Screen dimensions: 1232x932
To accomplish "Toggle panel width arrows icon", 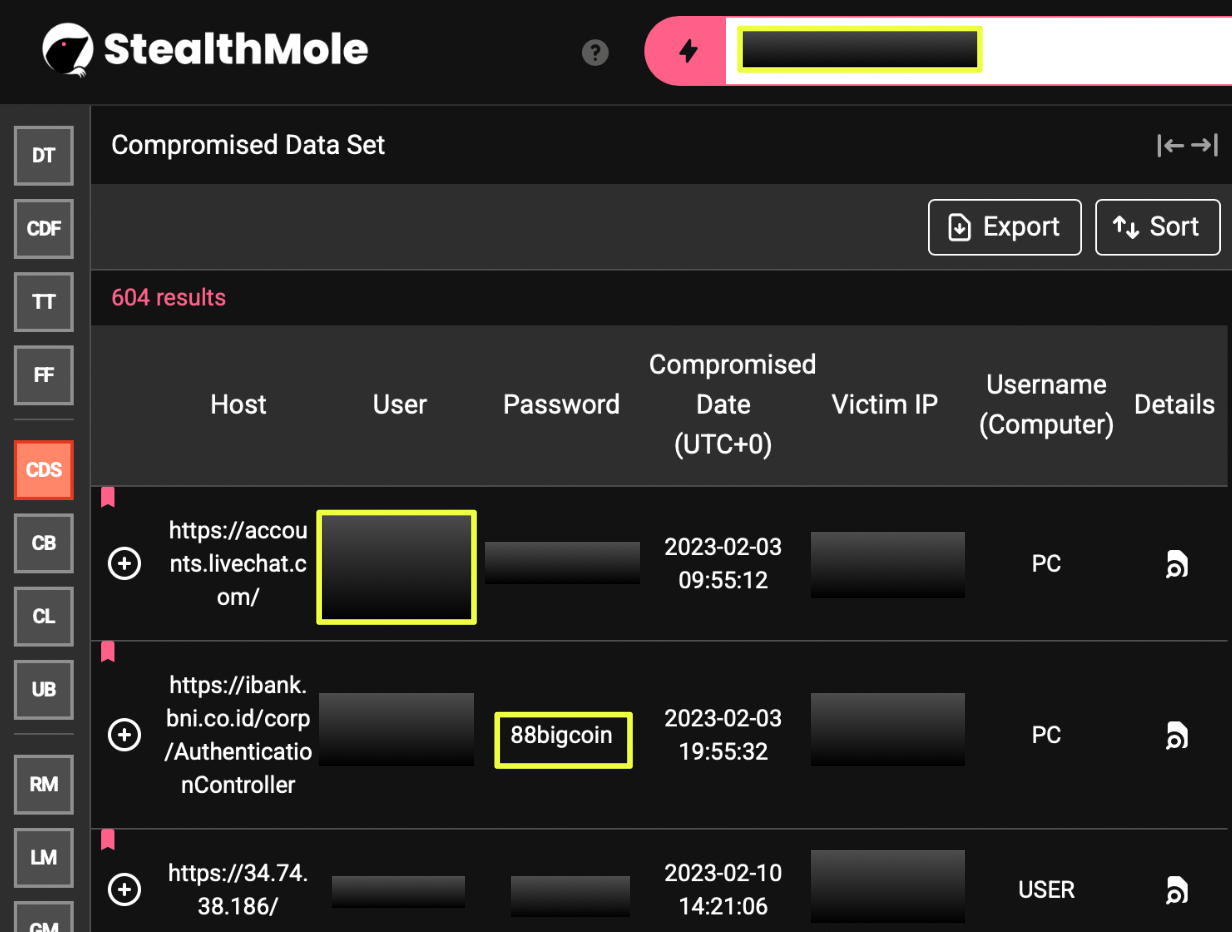I will [x=1187, y=146].
